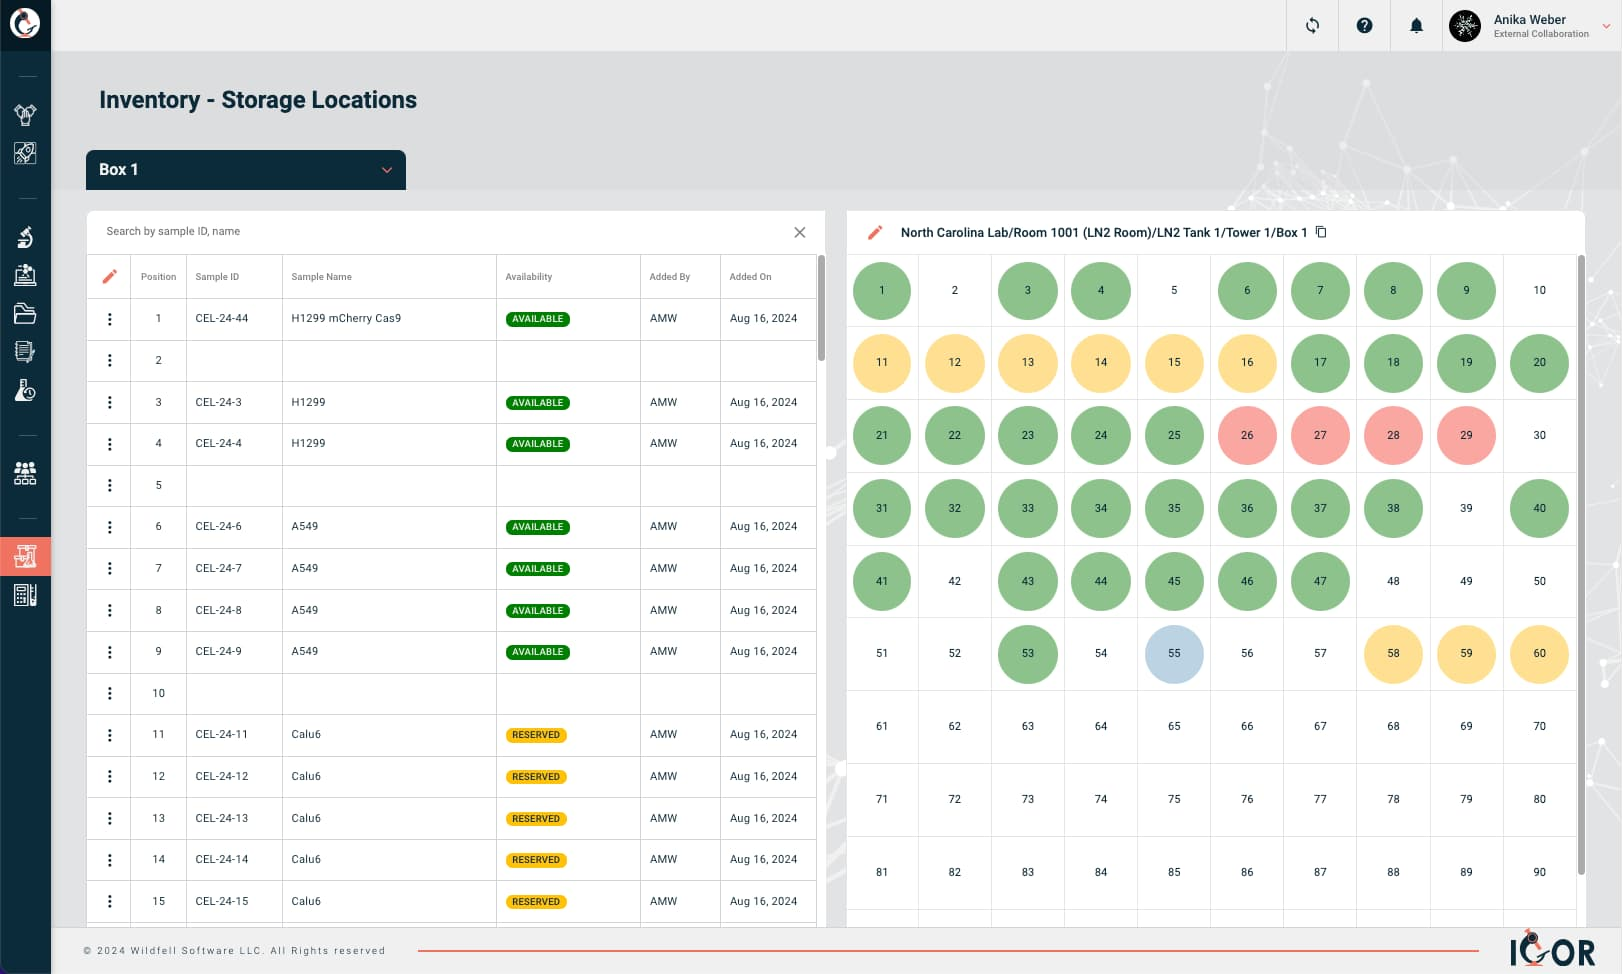This screenshot has width=1623, height=974.
Task: Open the three-dot menu for Calu6 at position 11
Action: (110, 734)
